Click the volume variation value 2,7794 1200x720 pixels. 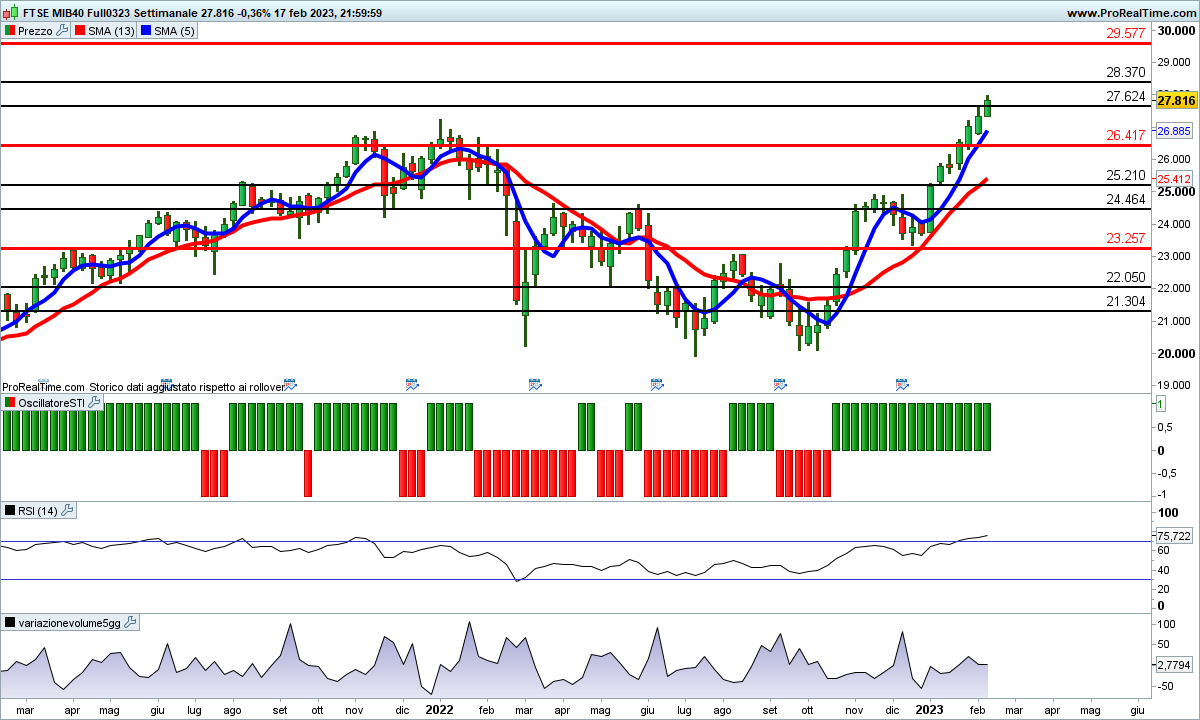(1174, 663)
